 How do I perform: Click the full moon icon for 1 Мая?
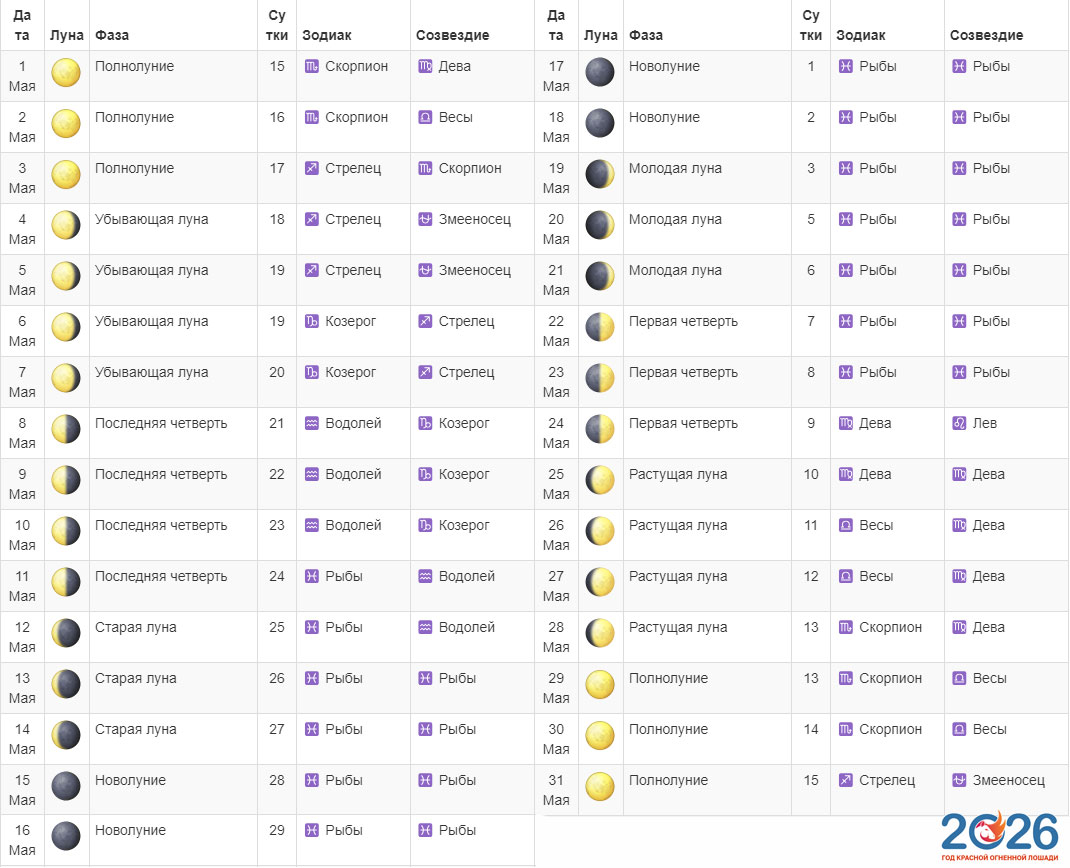pyautogui.click(x=66, y=72)
